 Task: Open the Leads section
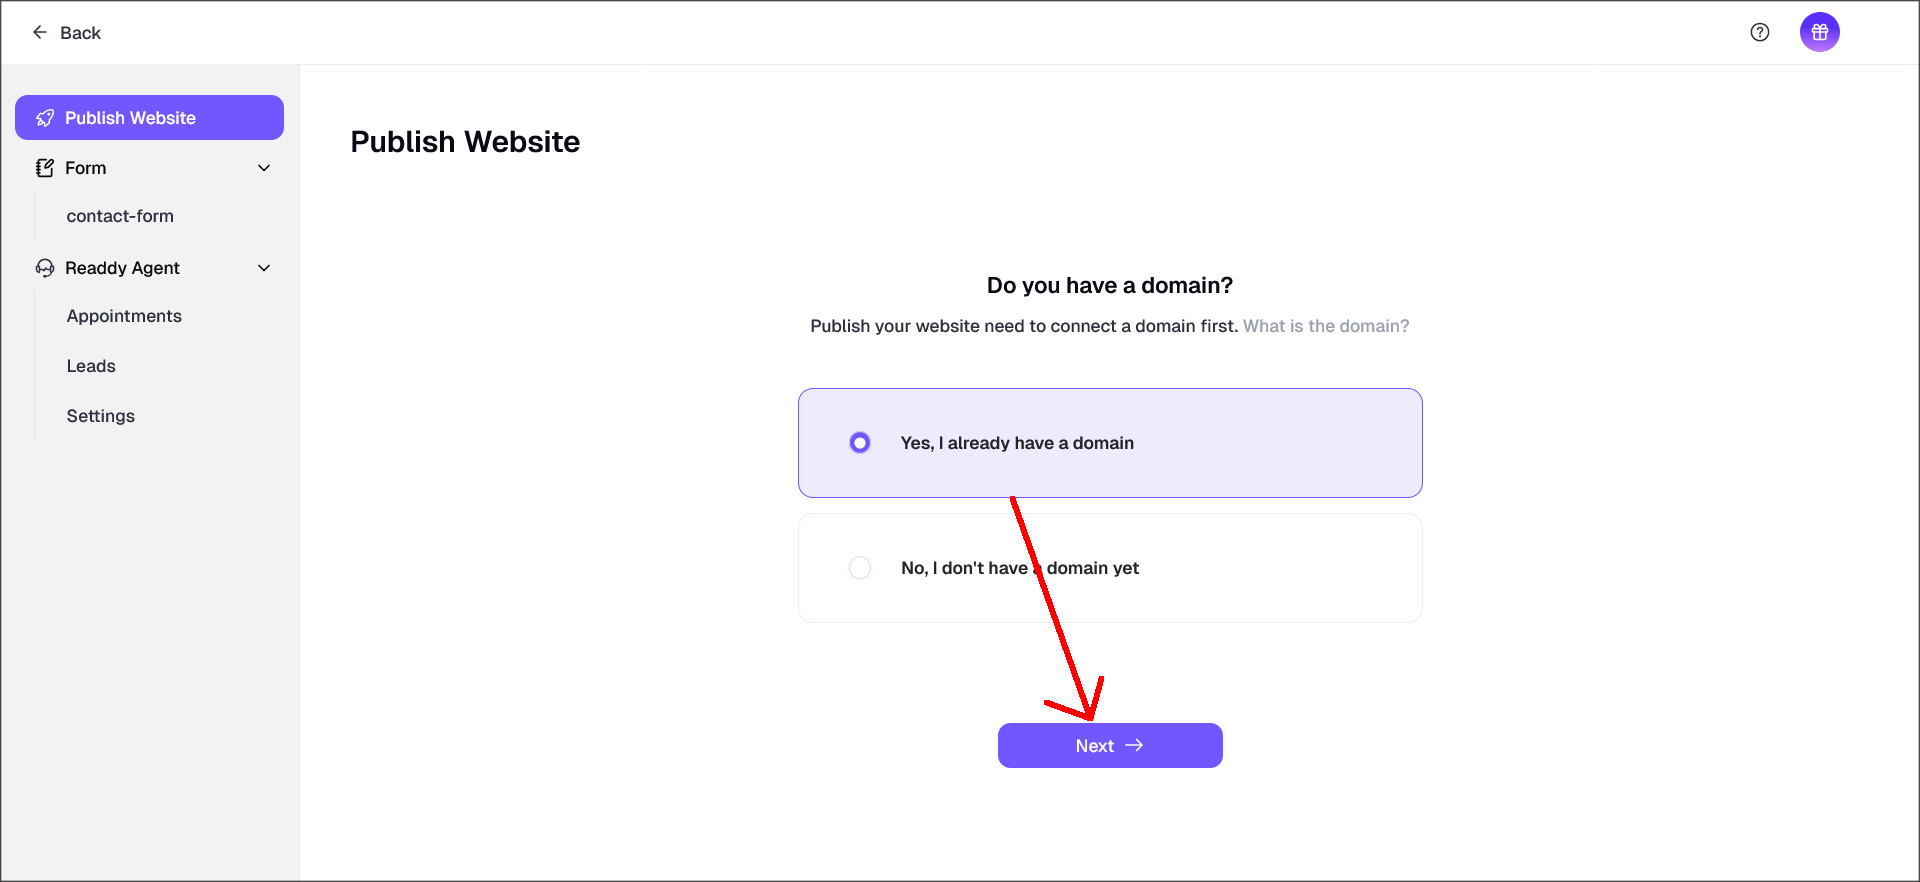tap(91, 366)
